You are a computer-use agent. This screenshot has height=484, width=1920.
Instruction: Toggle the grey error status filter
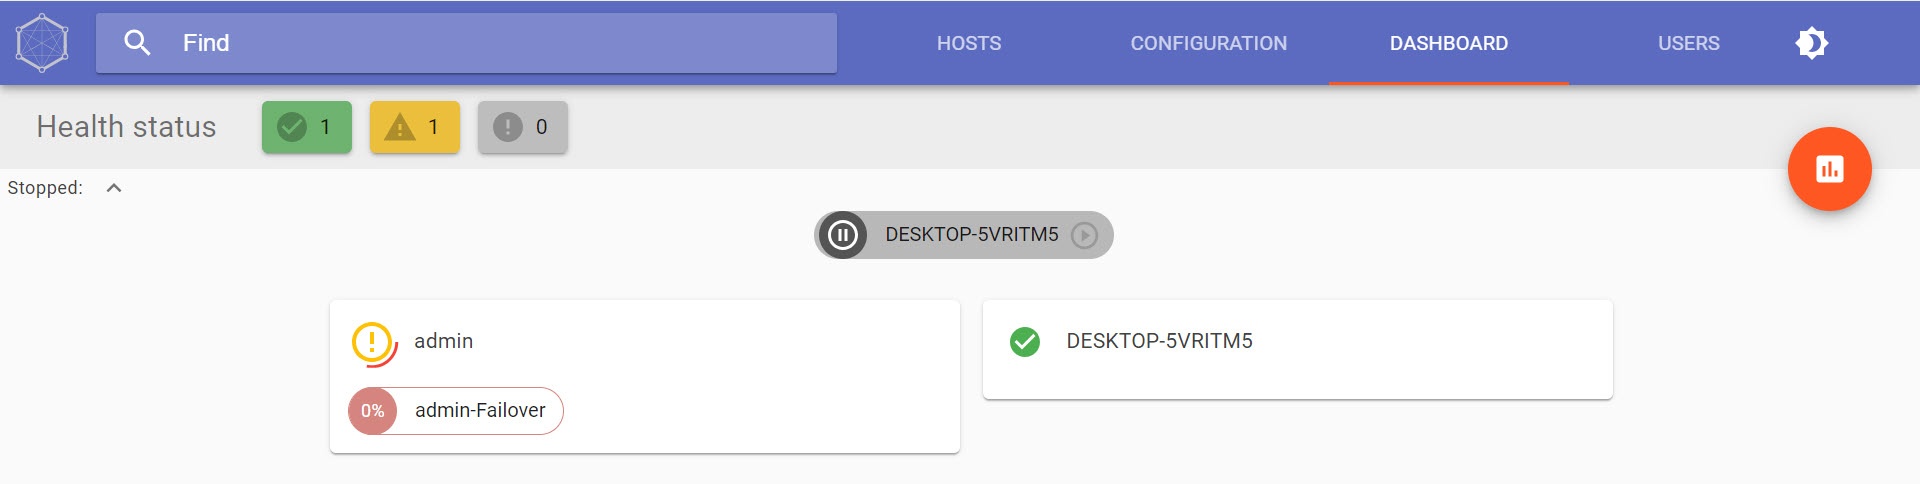[522, 127]
